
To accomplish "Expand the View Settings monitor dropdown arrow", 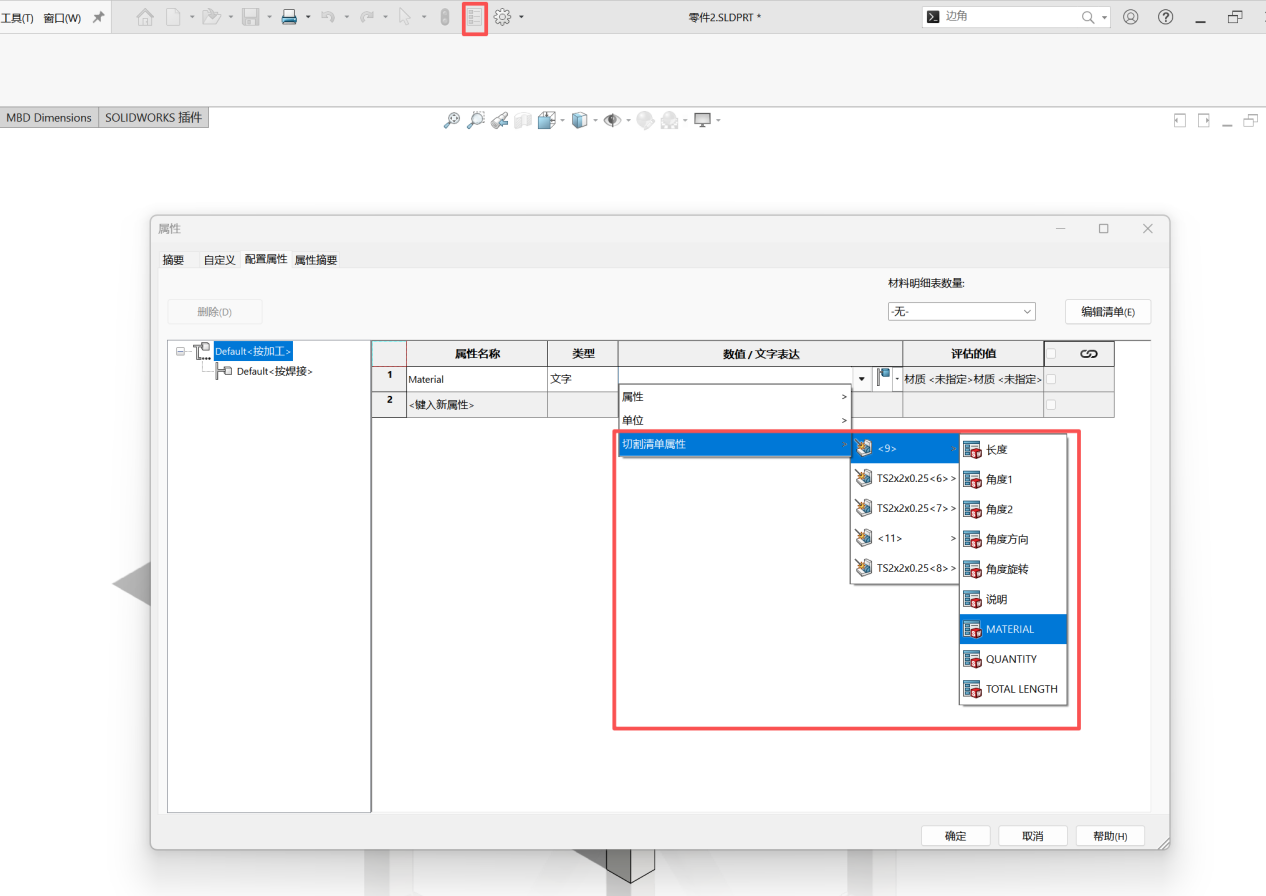I will (x=718, y=120).
